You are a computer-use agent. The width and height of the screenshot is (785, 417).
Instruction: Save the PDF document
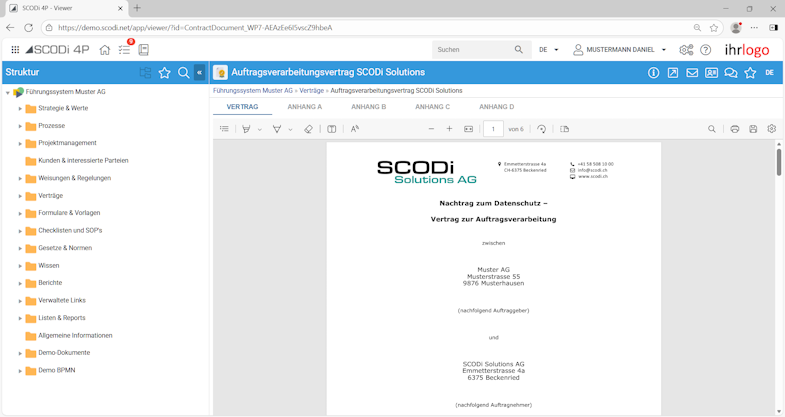point(753,129)
